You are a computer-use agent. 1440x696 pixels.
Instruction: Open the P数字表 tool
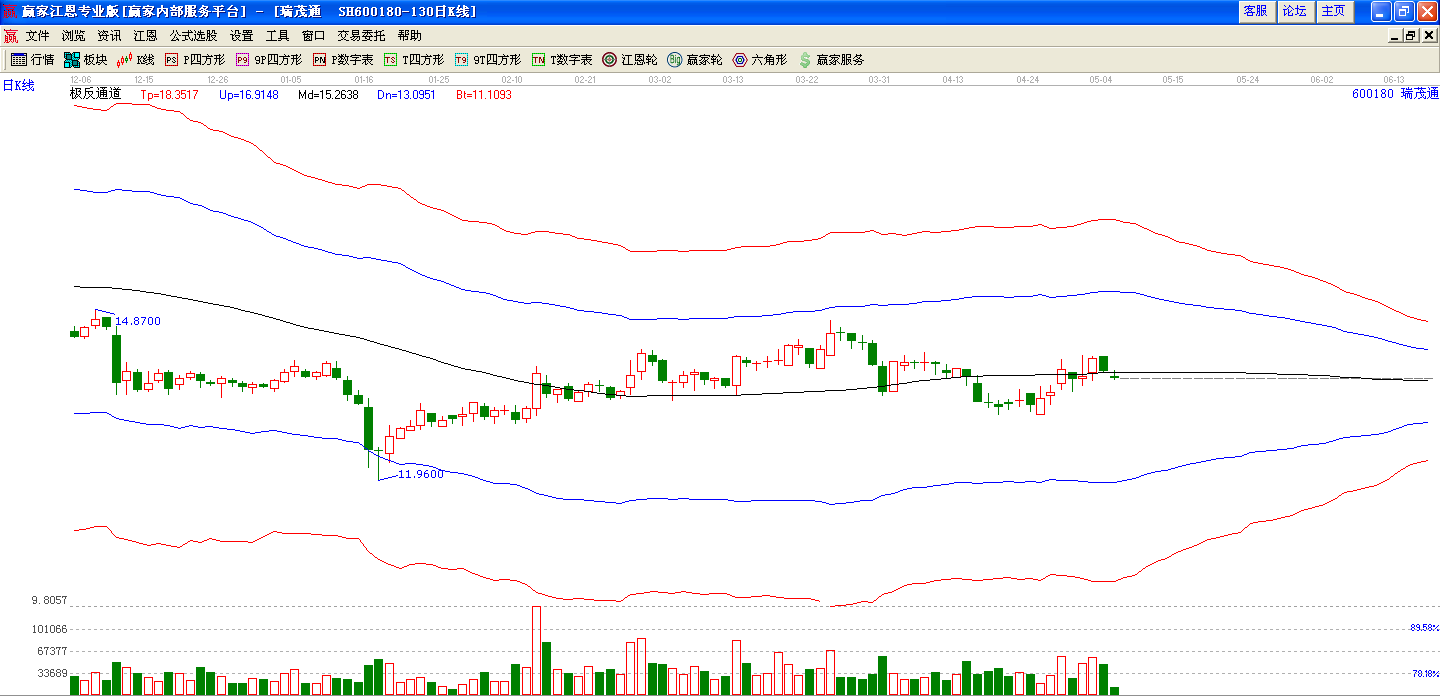(343, 60)
